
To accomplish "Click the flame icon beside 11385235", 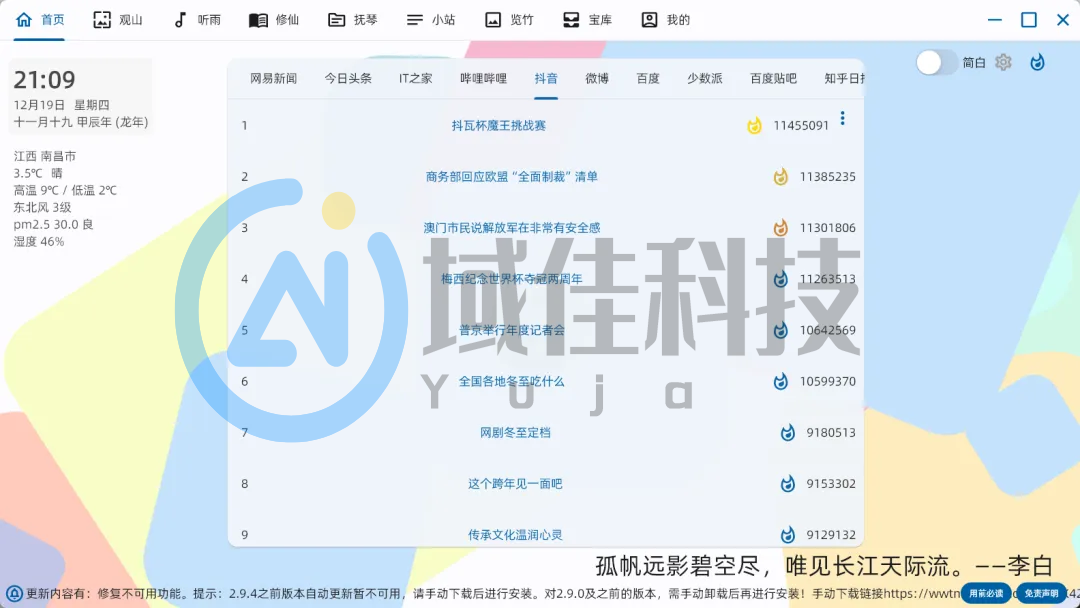I will pyautogui.click(x=780, y=177).
